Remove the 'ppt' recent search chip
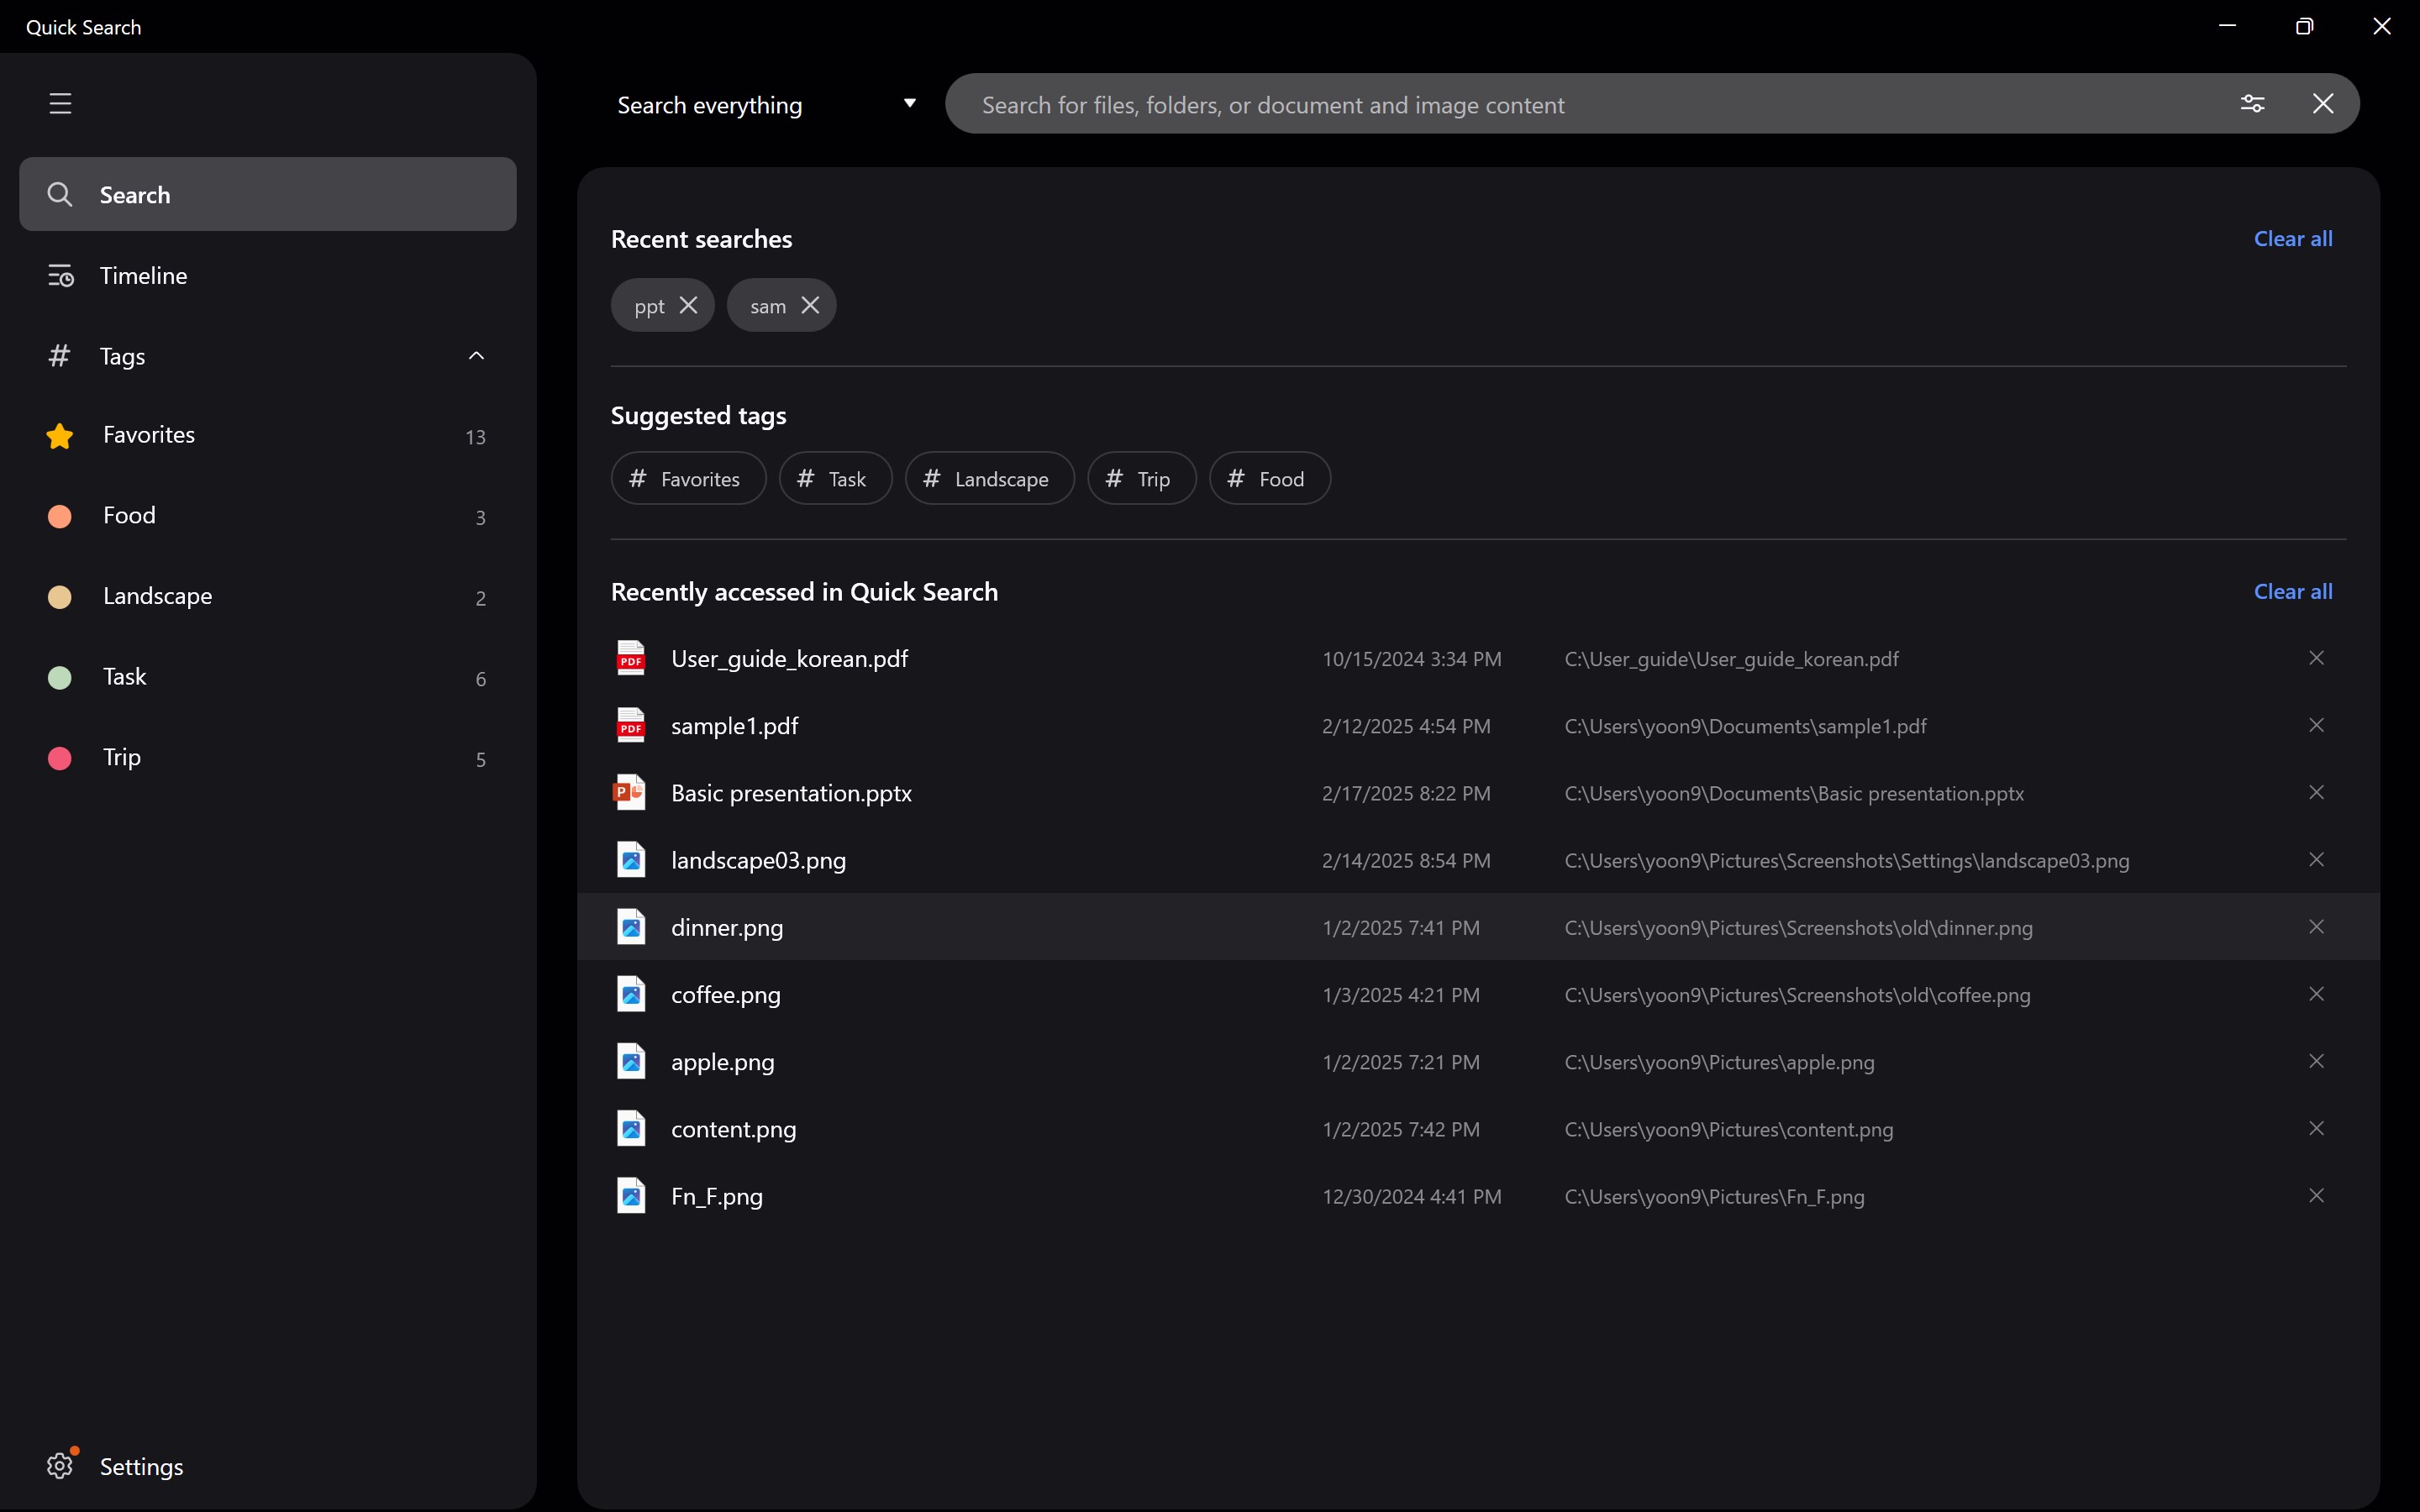This screenshot has width=2420, height=1512. coord(688,306)
